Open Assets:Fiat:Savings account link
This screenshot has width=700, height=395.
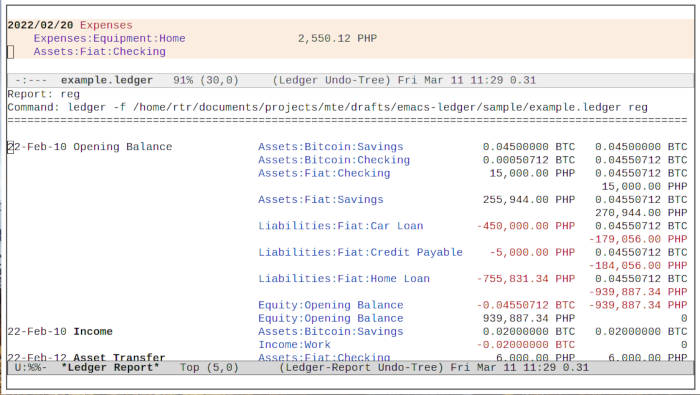[x=321, y=200]
